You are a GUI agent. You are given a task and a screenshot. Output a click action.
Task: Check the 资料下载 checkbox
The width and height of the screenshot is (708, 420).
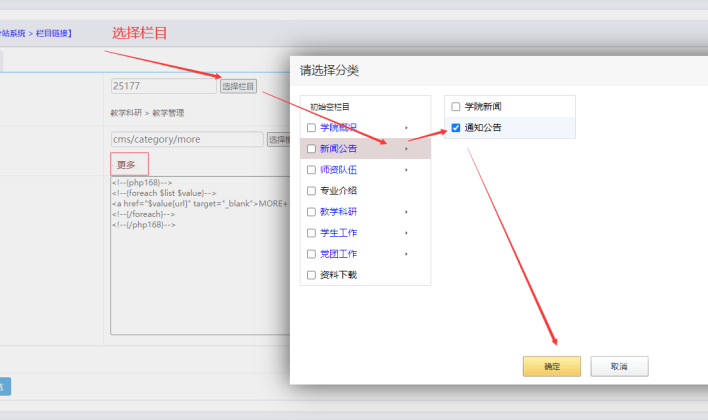[311, 275]
